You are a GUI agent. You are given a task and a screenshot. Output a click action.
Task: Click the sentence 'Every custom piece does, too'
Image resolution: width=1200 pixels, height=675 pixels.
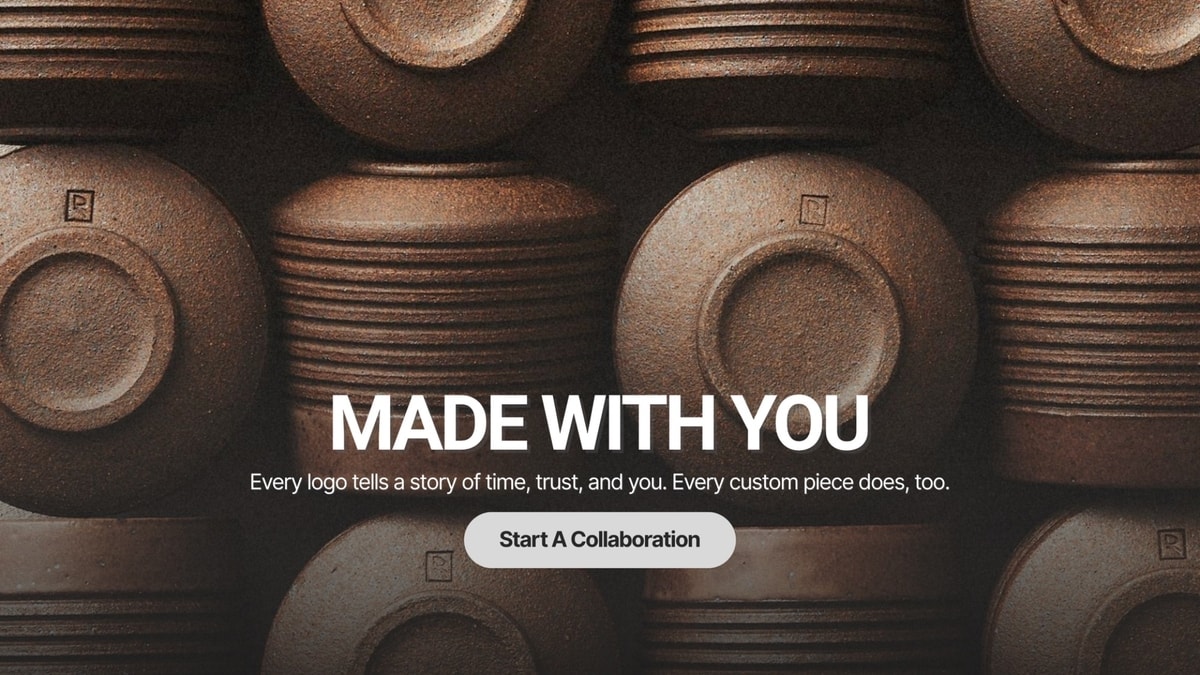[811, 483]
